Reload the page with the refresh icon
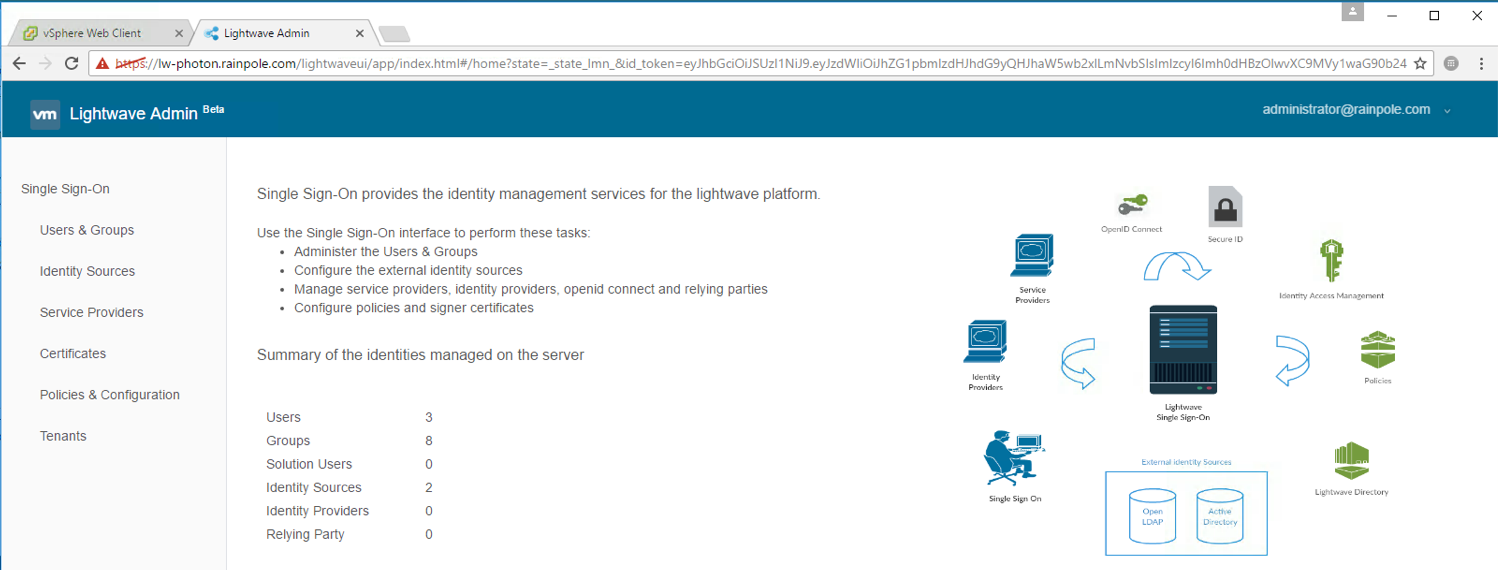The width and height of the screenshot is (1498, 570). tap(71, 63)
